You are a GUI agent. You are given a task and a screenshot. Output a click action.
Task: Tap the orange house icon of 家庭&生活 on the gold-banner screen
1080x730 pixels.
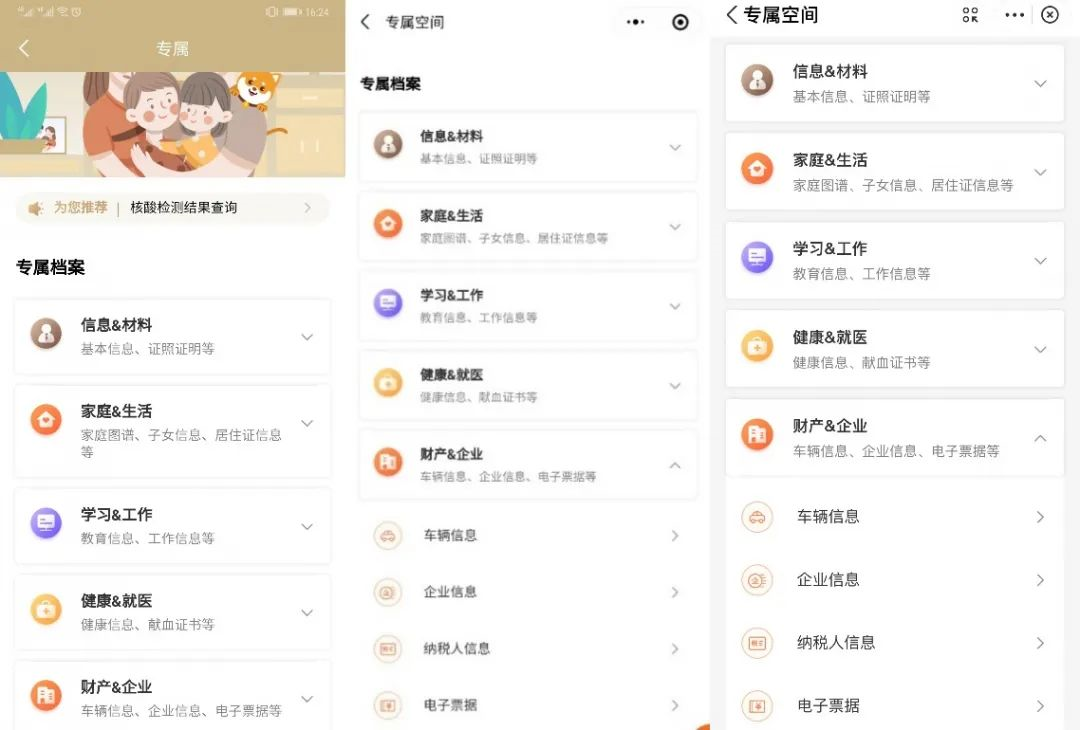click(46, 419)
